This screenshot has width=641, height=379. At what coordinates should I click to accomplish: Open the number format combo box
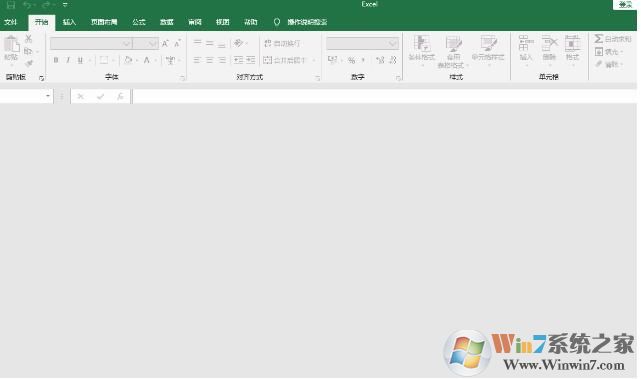click(362, 43)
